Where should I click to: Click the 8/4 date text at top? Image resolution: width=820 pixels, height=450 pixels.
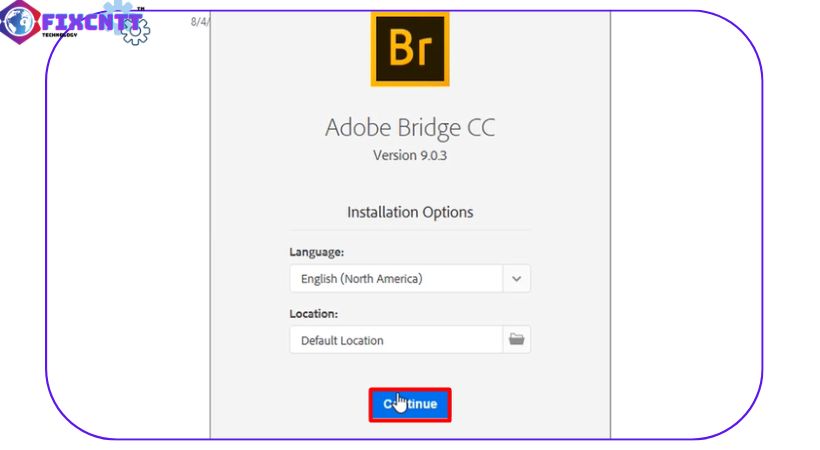[198, 20]
